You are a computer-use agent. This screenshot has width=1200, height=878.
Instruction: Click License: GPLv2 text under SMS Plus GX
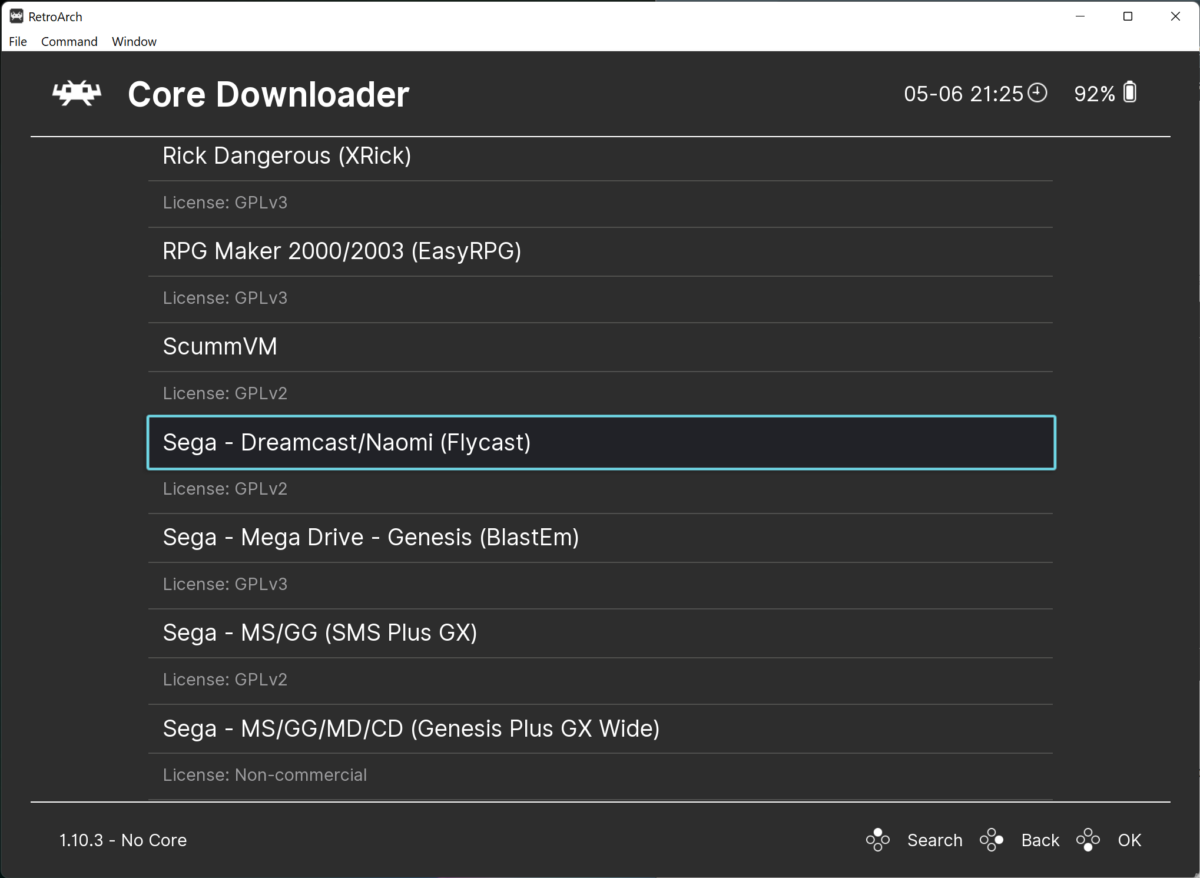tap(225, 680)
